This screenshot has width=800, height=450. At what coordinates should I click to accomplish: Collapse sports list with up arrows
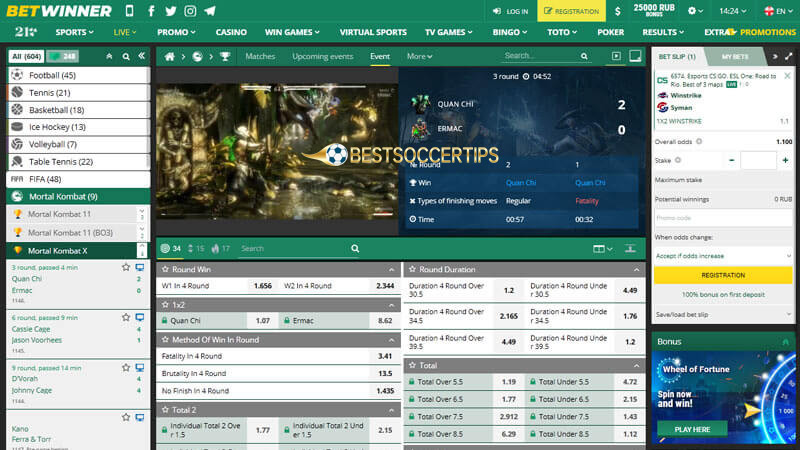pyautogui.click(x=109, y=57)
